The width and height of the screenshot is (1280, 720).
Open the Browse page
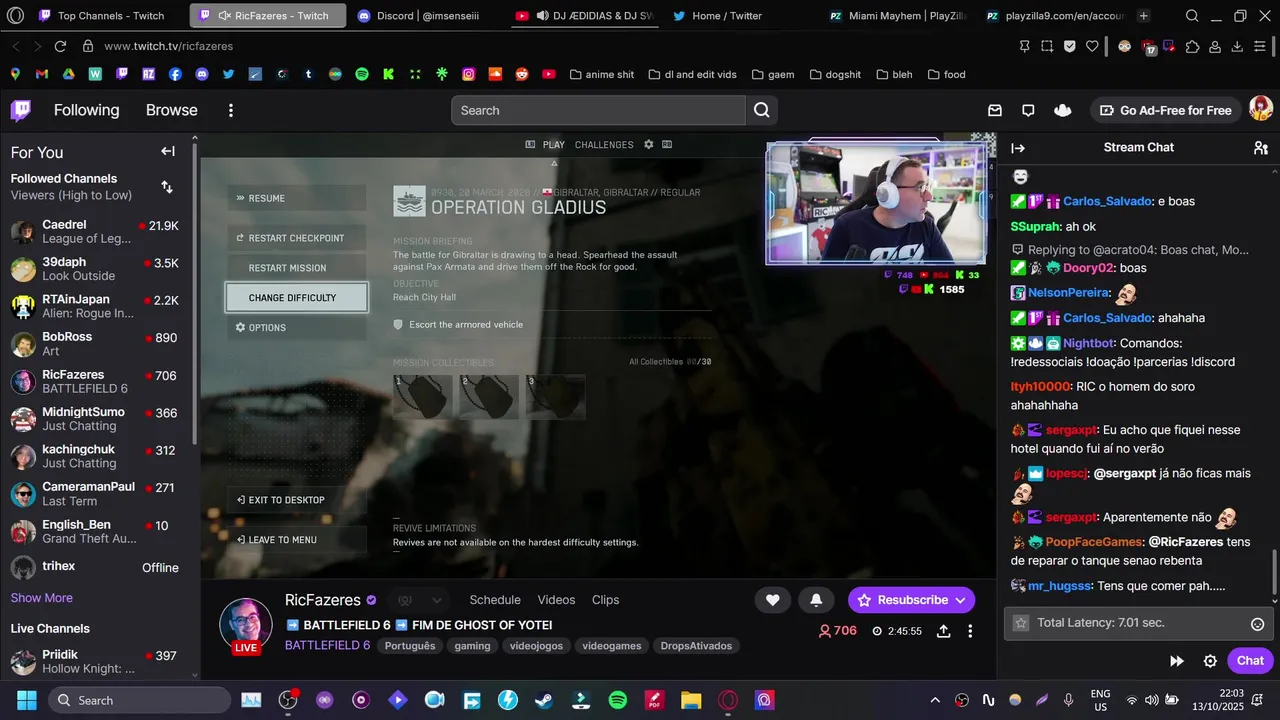tap(171, 110)
